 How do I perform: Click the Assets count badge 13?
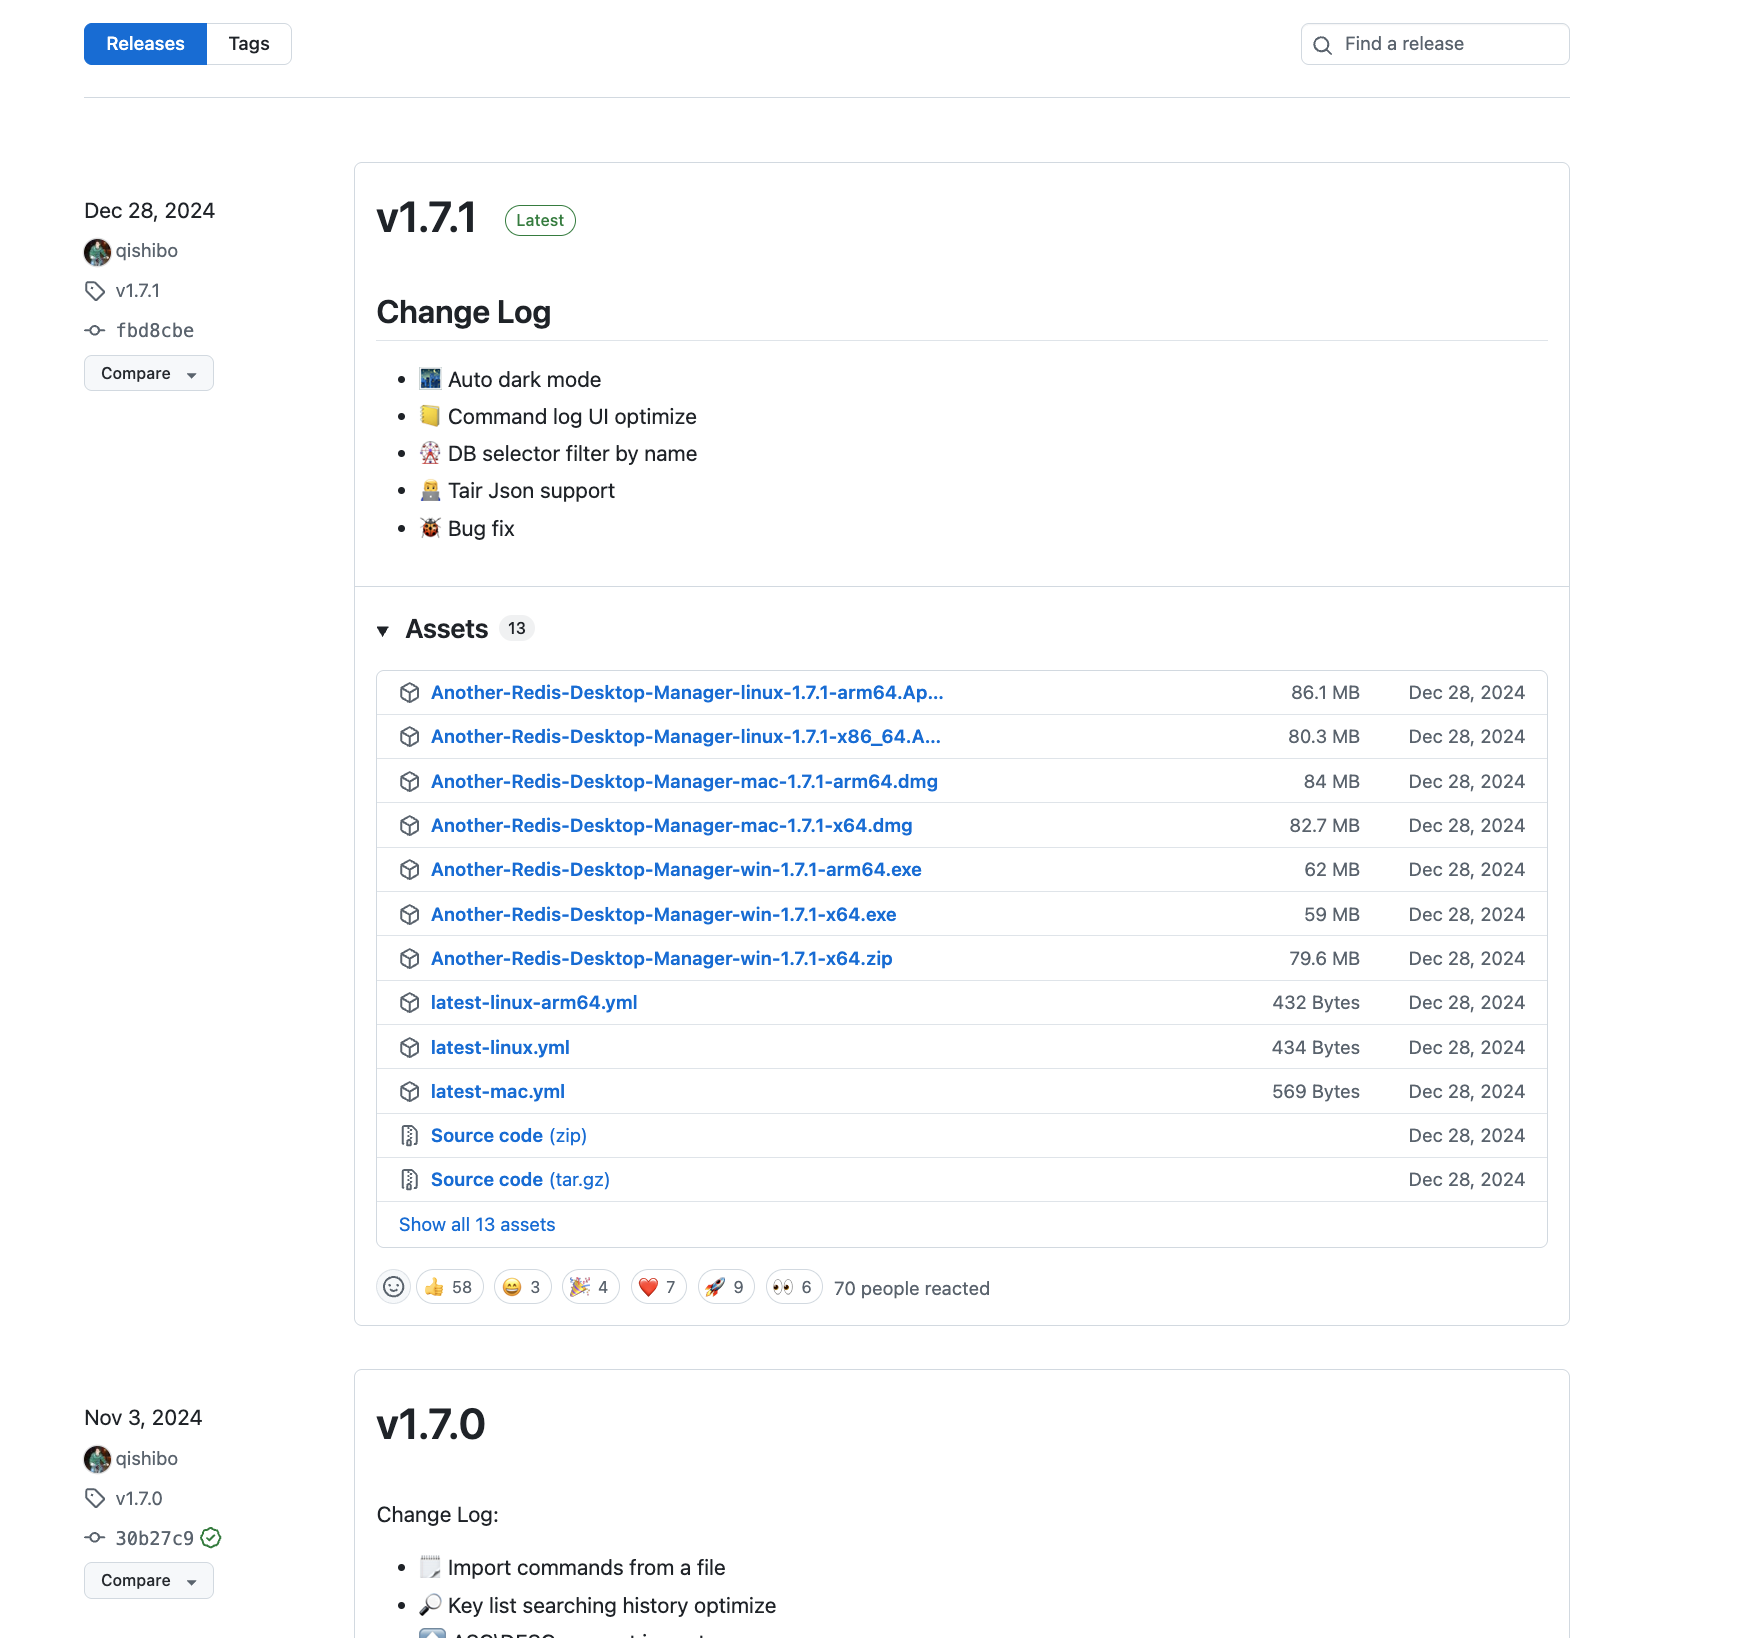click(x=516, y=628)
